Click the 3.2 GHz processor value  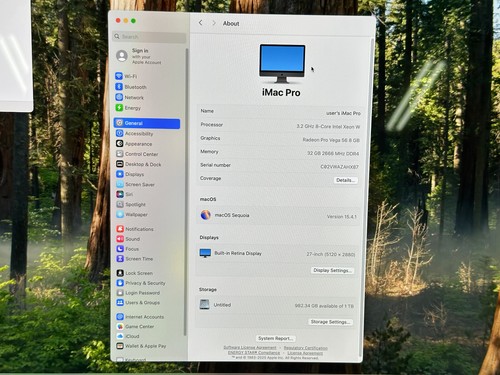pos(328,126)
